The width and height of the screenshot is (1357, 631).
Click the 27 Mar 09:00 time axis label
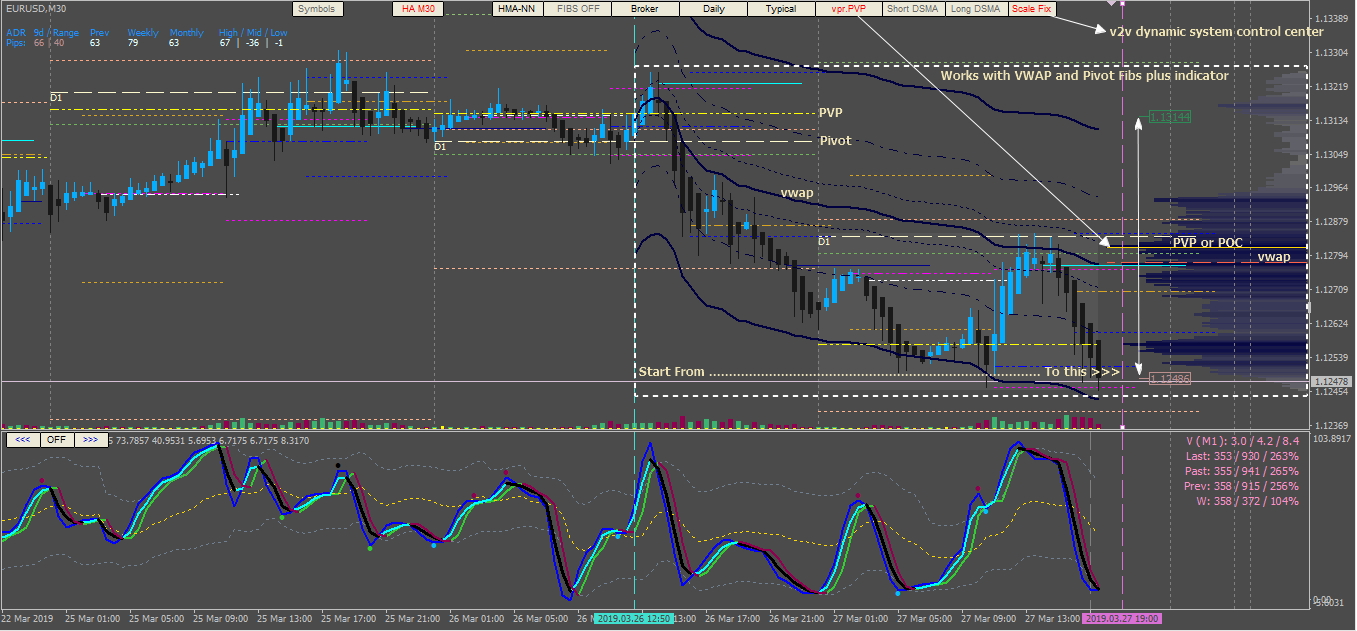pyautogui.click(x=988, y=619)
